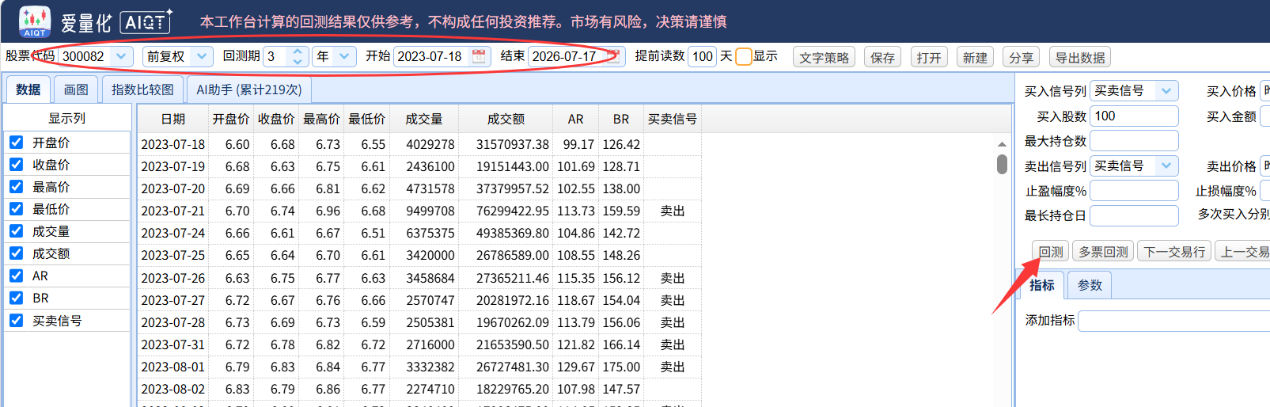Open the AI助手 tab
The height and width of the screenshot is (407, 1270).
249,90
